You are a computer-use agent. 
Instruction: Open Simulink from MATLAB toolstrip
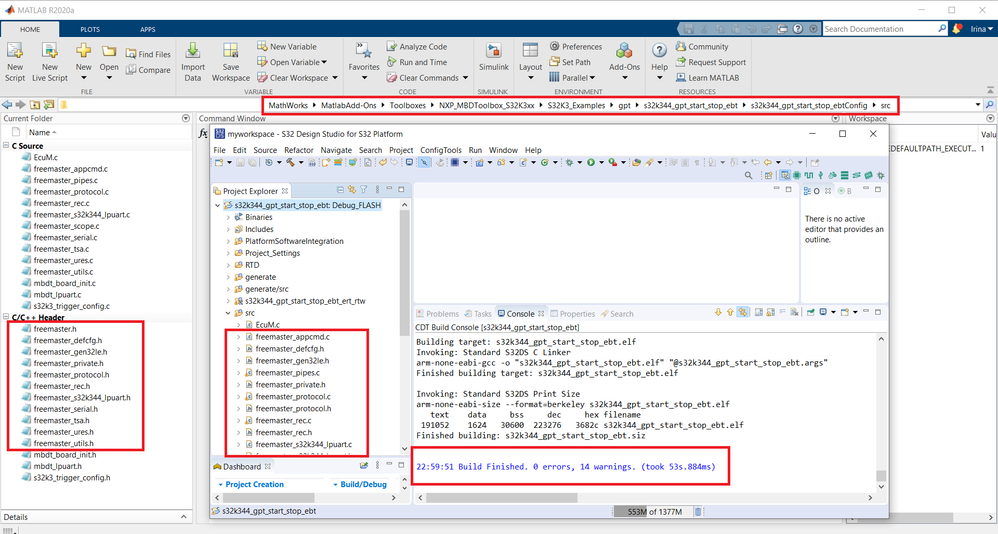coord(493,57)
